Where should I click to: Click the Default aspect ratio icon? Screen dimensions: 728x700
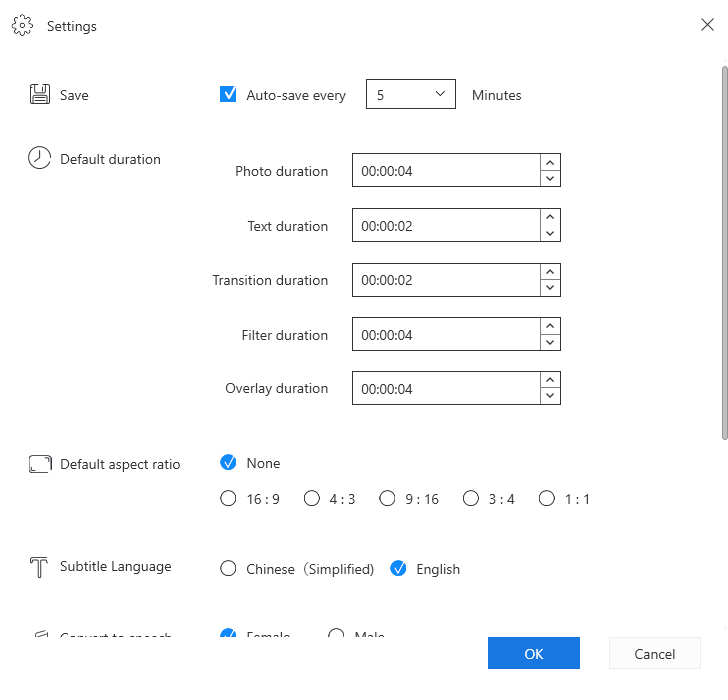tap(40, 464)
